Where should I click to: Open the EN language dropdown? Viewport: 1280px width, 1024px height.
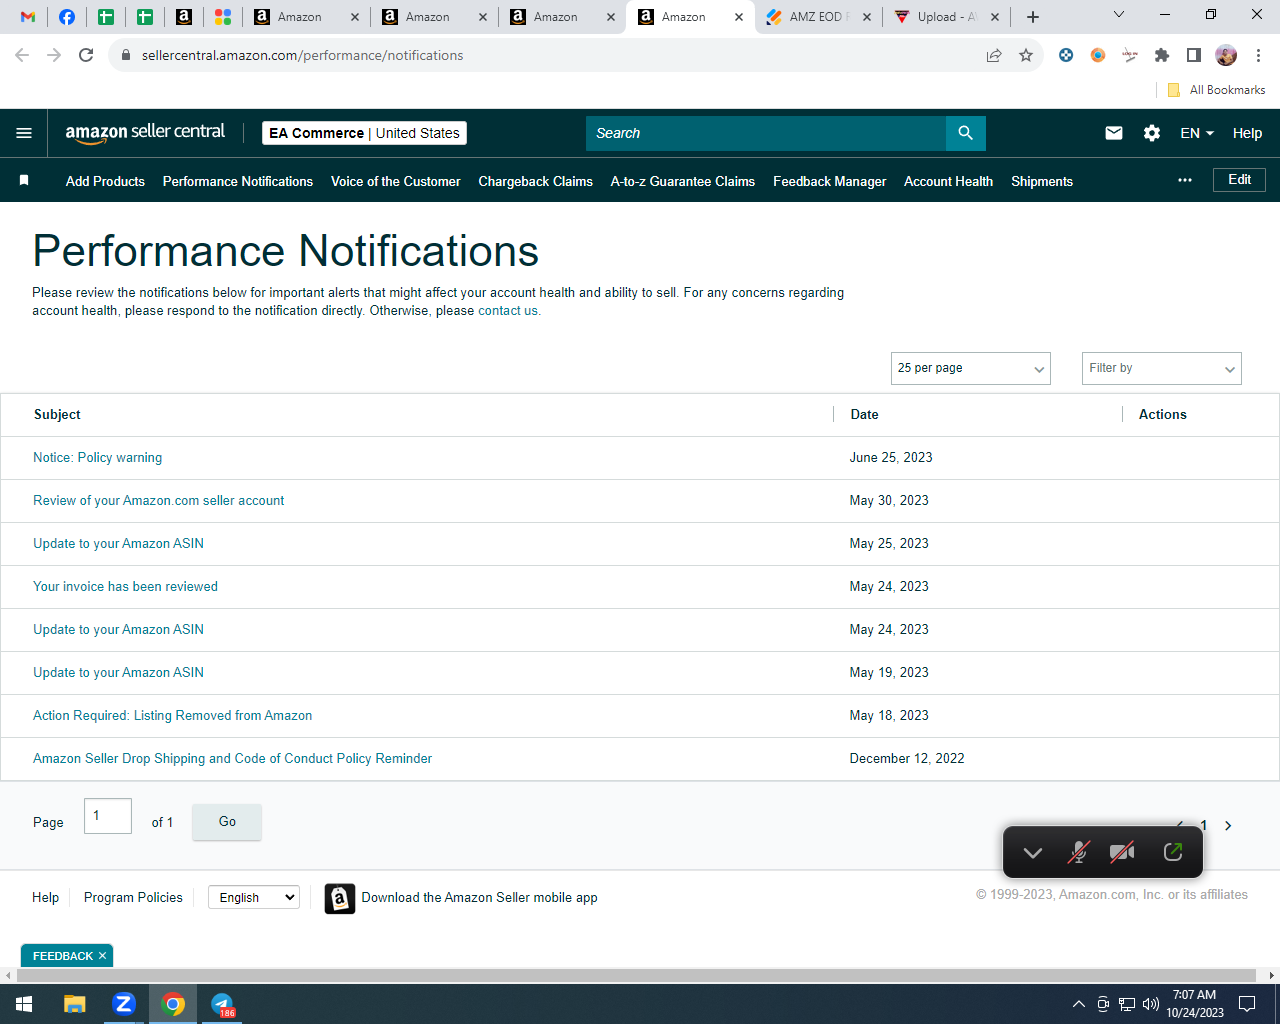pyautogui.click(x=1197, y=133)
